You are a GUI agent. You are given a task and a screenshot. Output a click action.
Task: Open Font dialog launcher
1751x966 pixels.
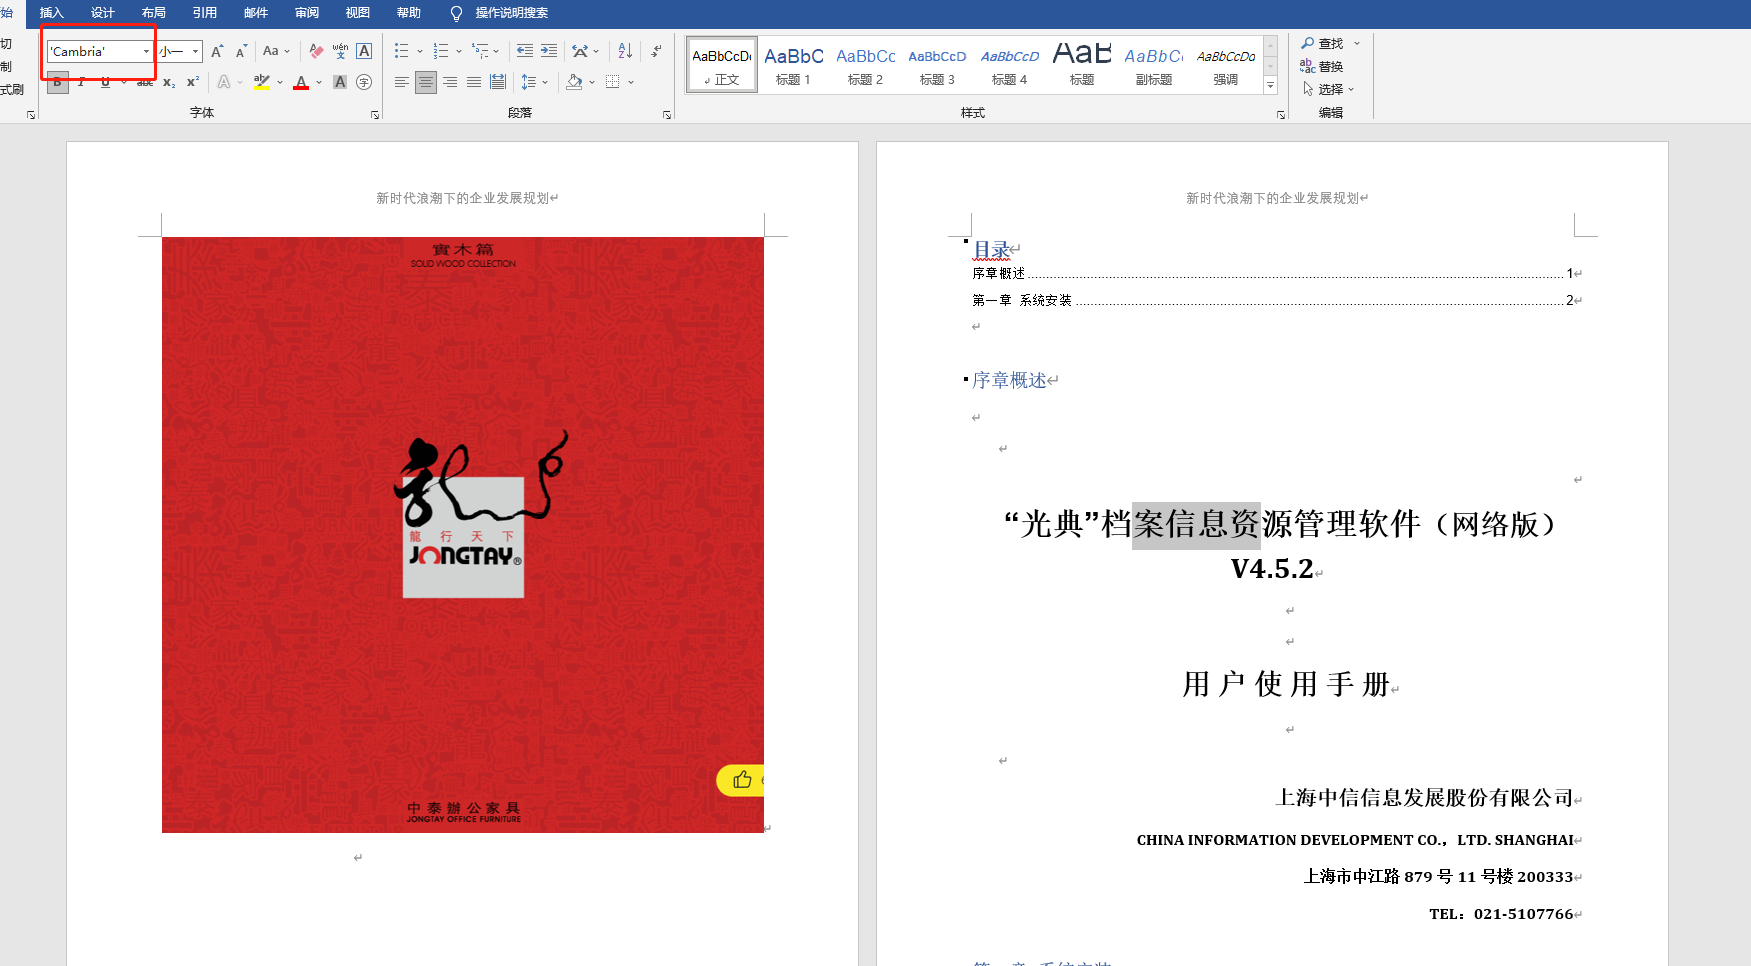tap(375, 115)
